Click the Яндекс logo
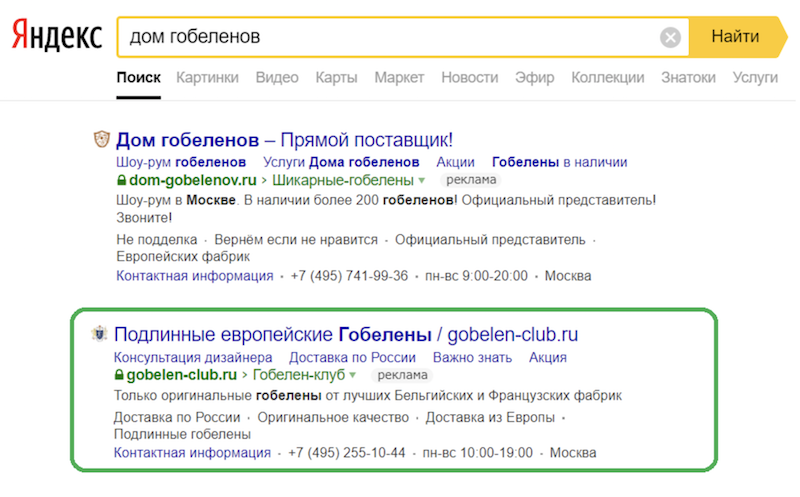The height and width of the screenshot is (497, 800). pyautogui.click(x=57, y=35)
